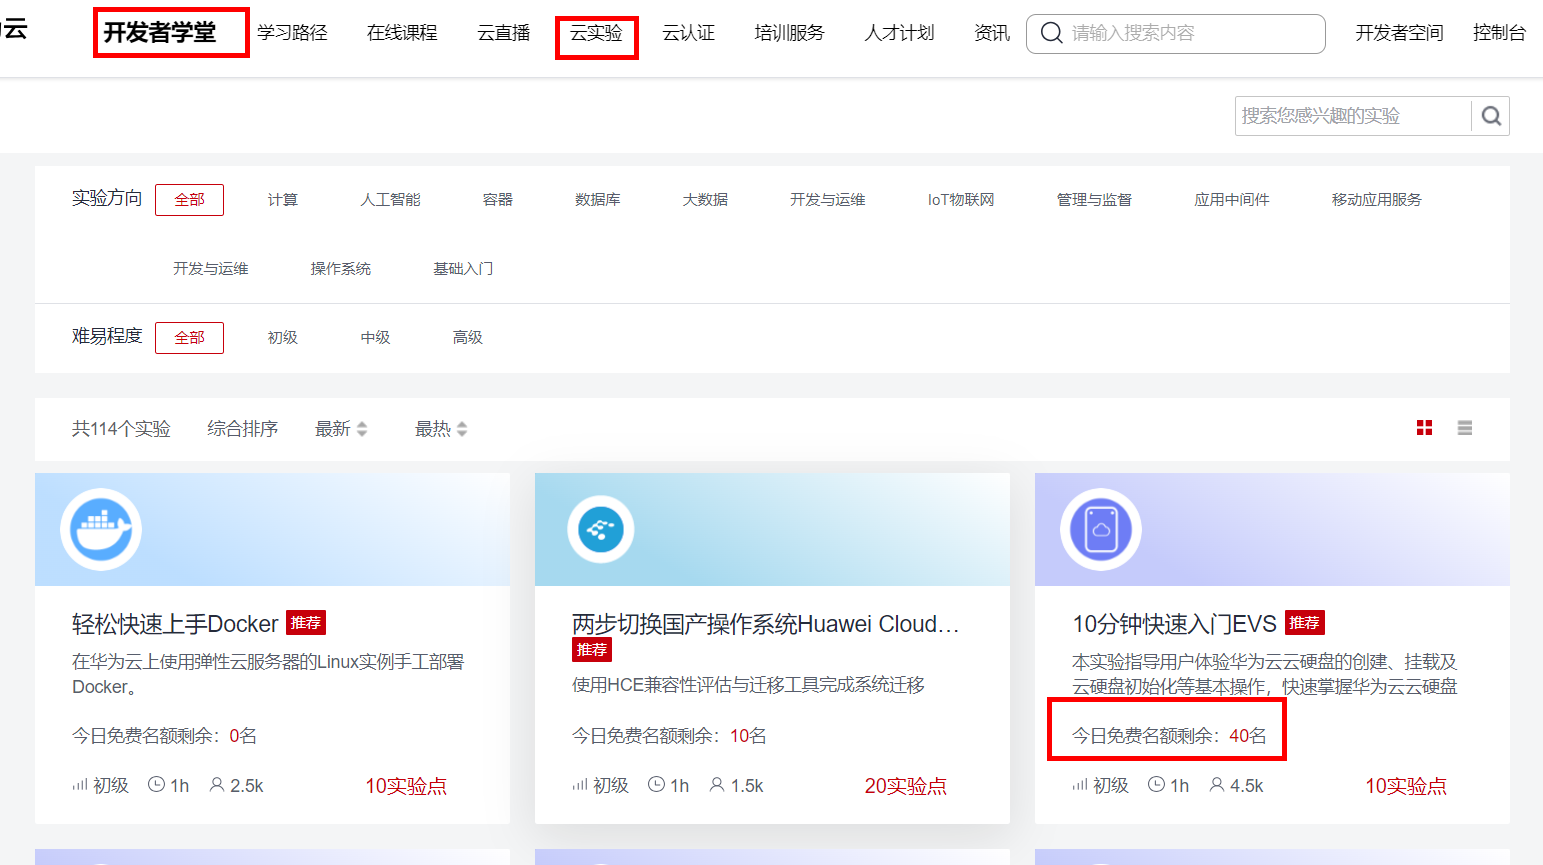Screen dimensions: 1543x865
Task: Click the search button beside the lab search field
Action: pyautogui.click(x=1491, y=116)
